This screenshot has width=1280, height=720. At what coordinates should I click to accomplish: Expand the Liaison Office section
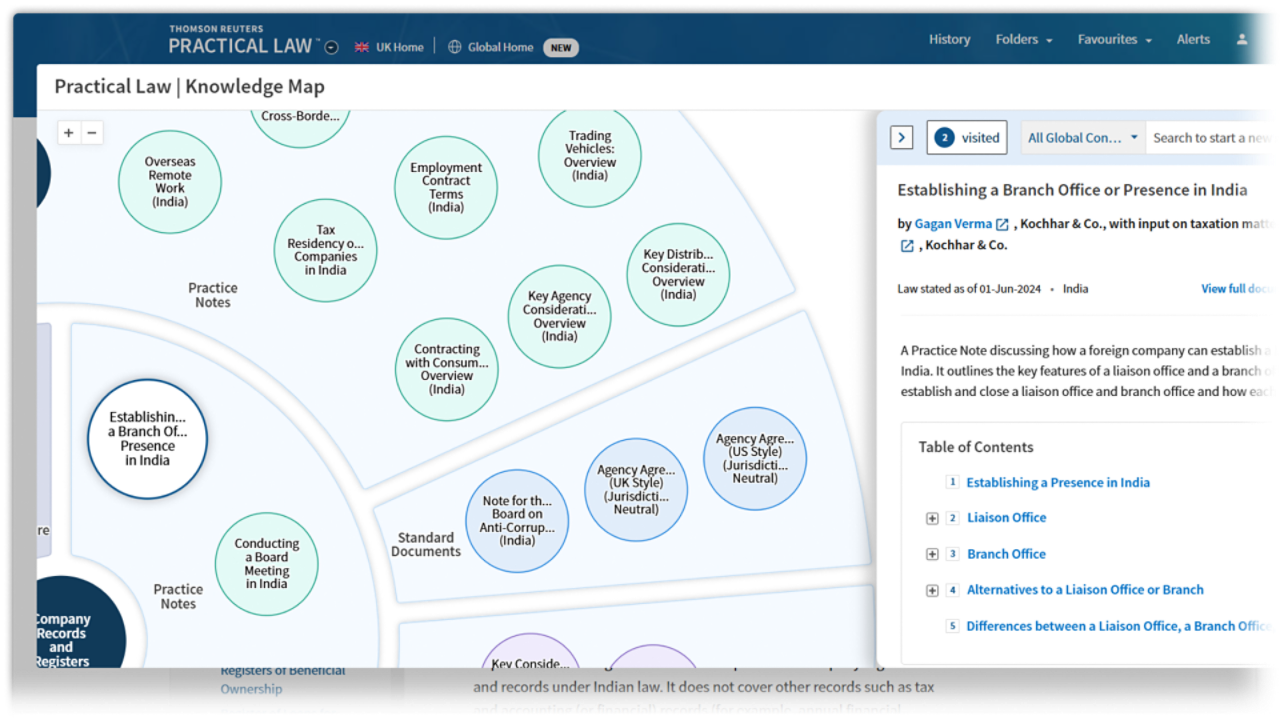tap(932, 518)
